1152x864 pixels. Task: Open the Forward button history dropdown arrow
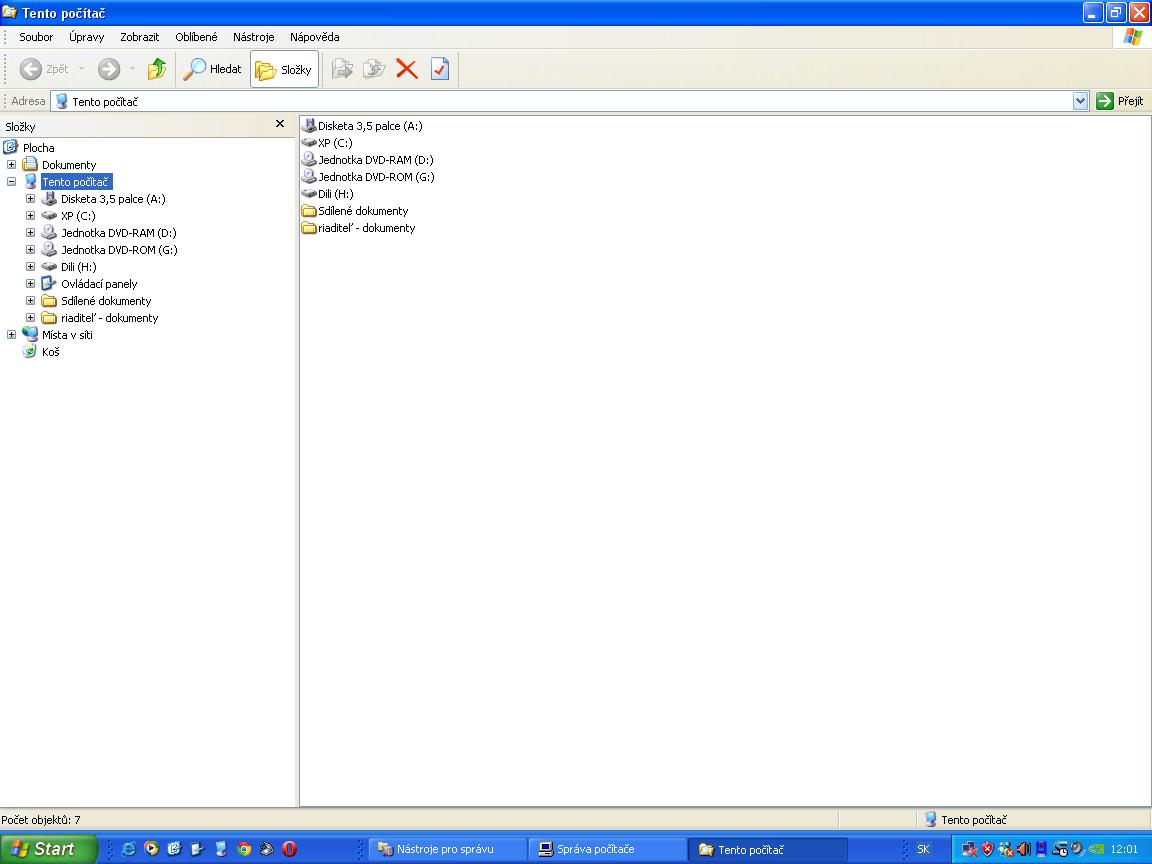[x=132, y=69]
